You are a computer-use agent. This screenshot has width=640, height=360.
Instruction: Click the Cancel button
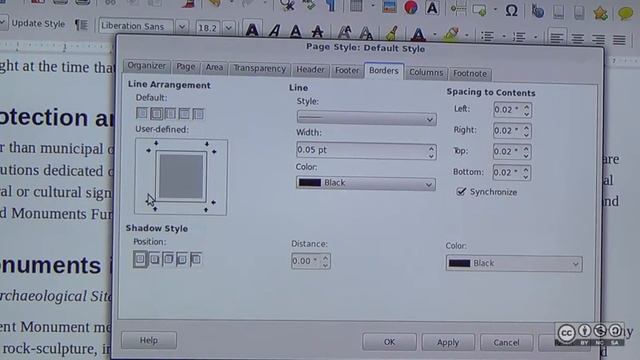(506, 343)
